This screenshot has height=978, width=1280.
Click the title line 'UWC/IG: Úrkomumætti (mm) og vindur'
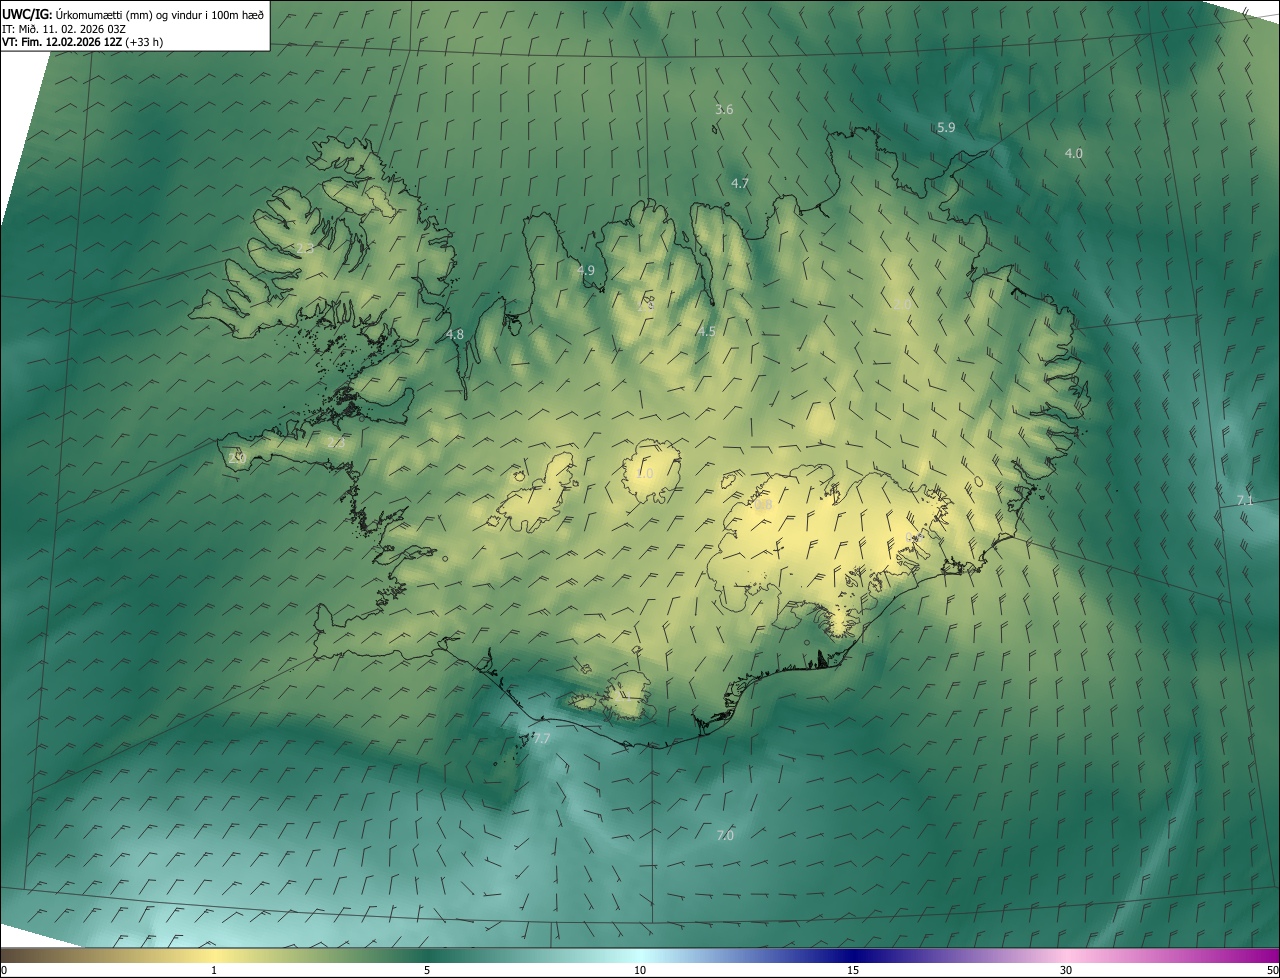coord(133,14)
